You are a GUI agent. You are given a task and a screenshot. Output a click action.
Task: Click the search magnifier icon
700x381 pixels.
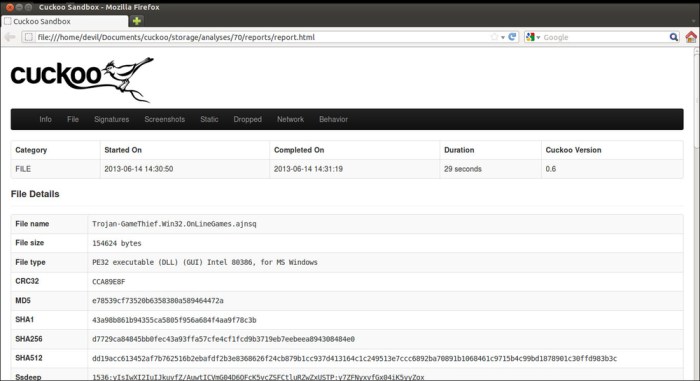pos(674,37)
